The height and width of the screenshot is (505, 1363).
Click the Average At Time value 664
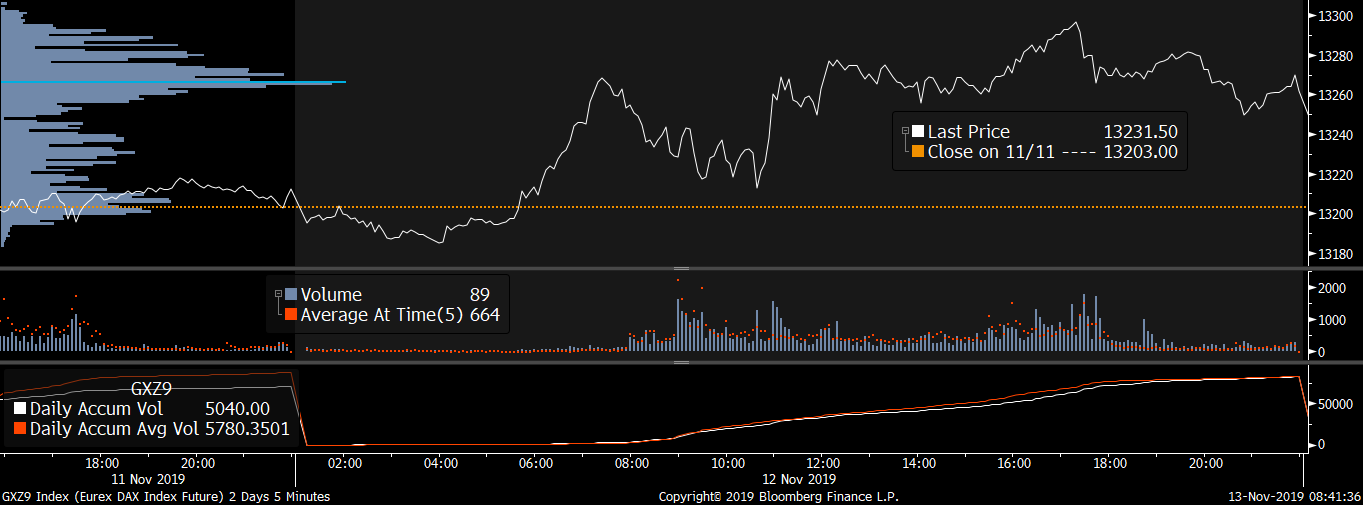pyautogui.click(x=484, y=315)
